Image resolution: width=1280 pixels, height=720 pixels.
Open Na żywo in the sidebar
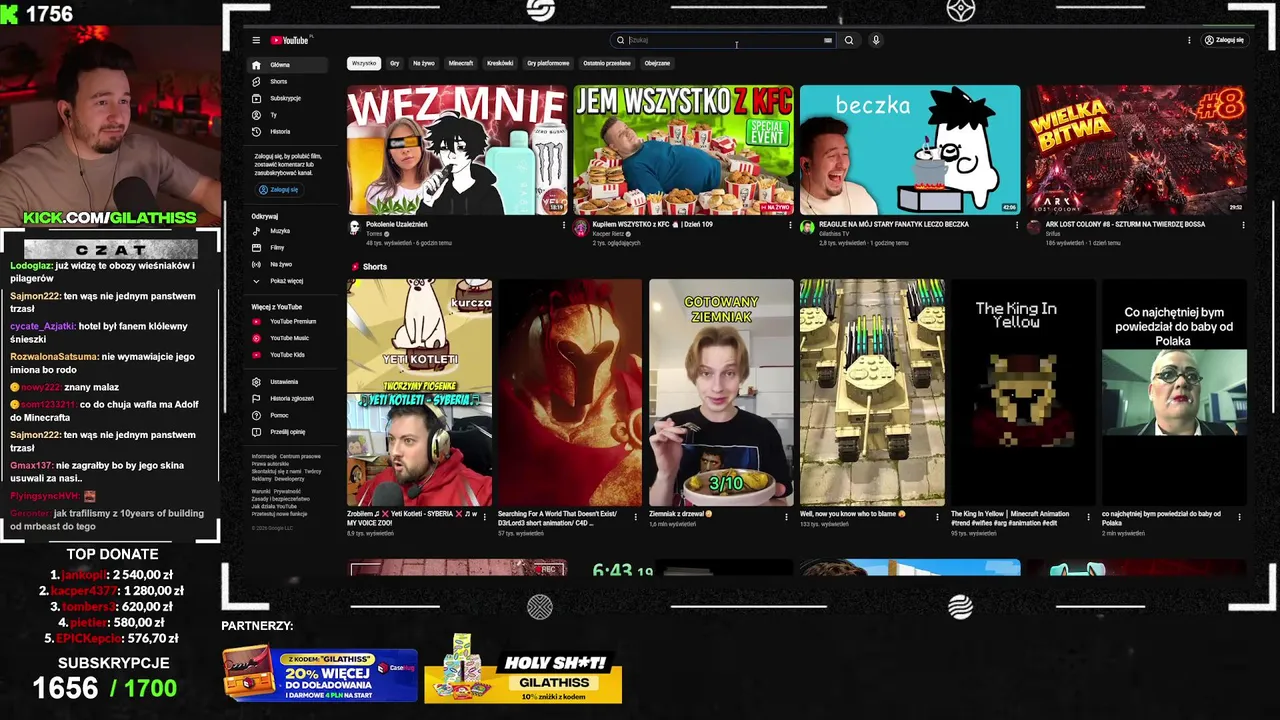point(288,264)
